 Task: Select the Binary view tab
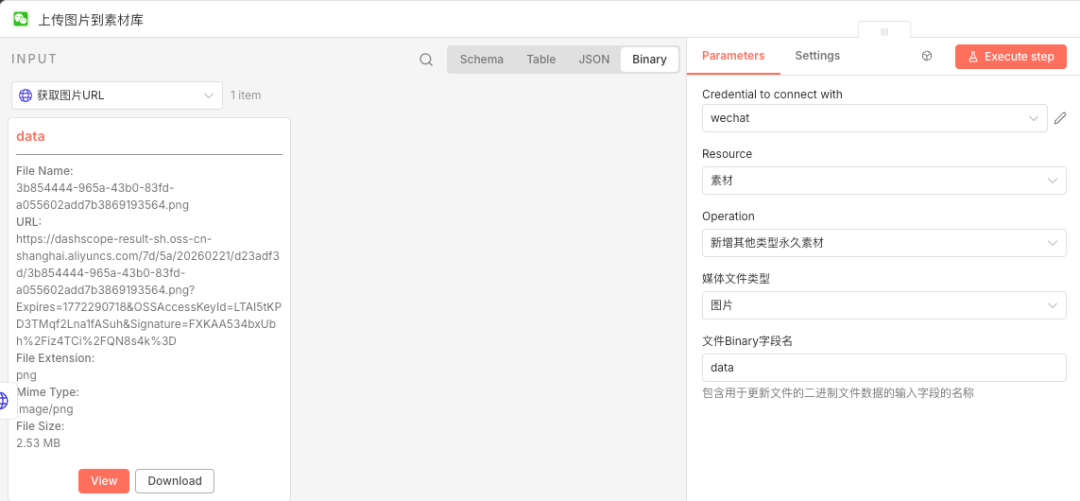click(649, 60)
